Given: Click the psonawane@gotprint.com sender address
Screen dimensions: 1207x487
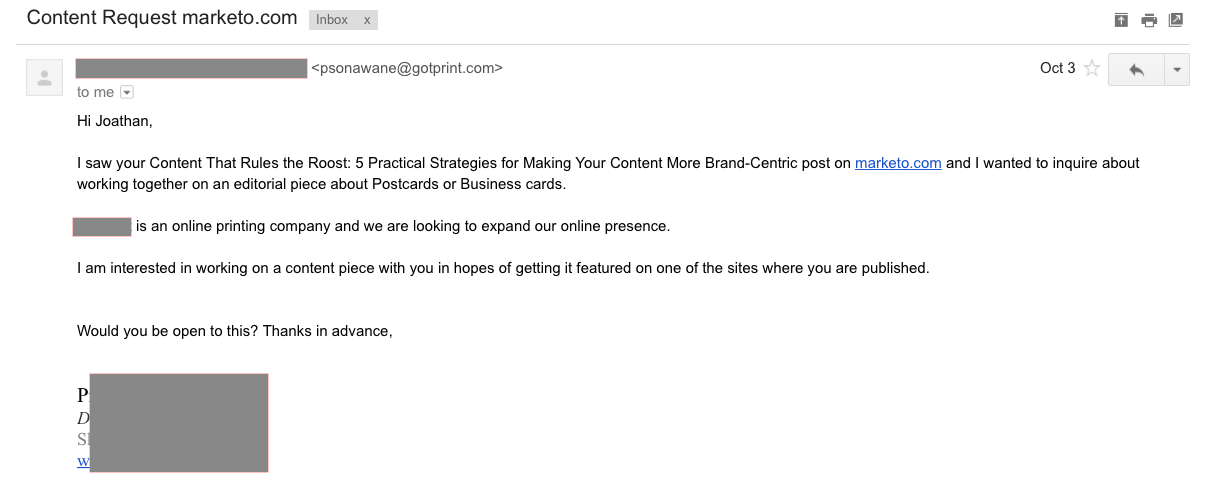Looking at the screenshot, I should pyautogui.click(x=407, y=68).
